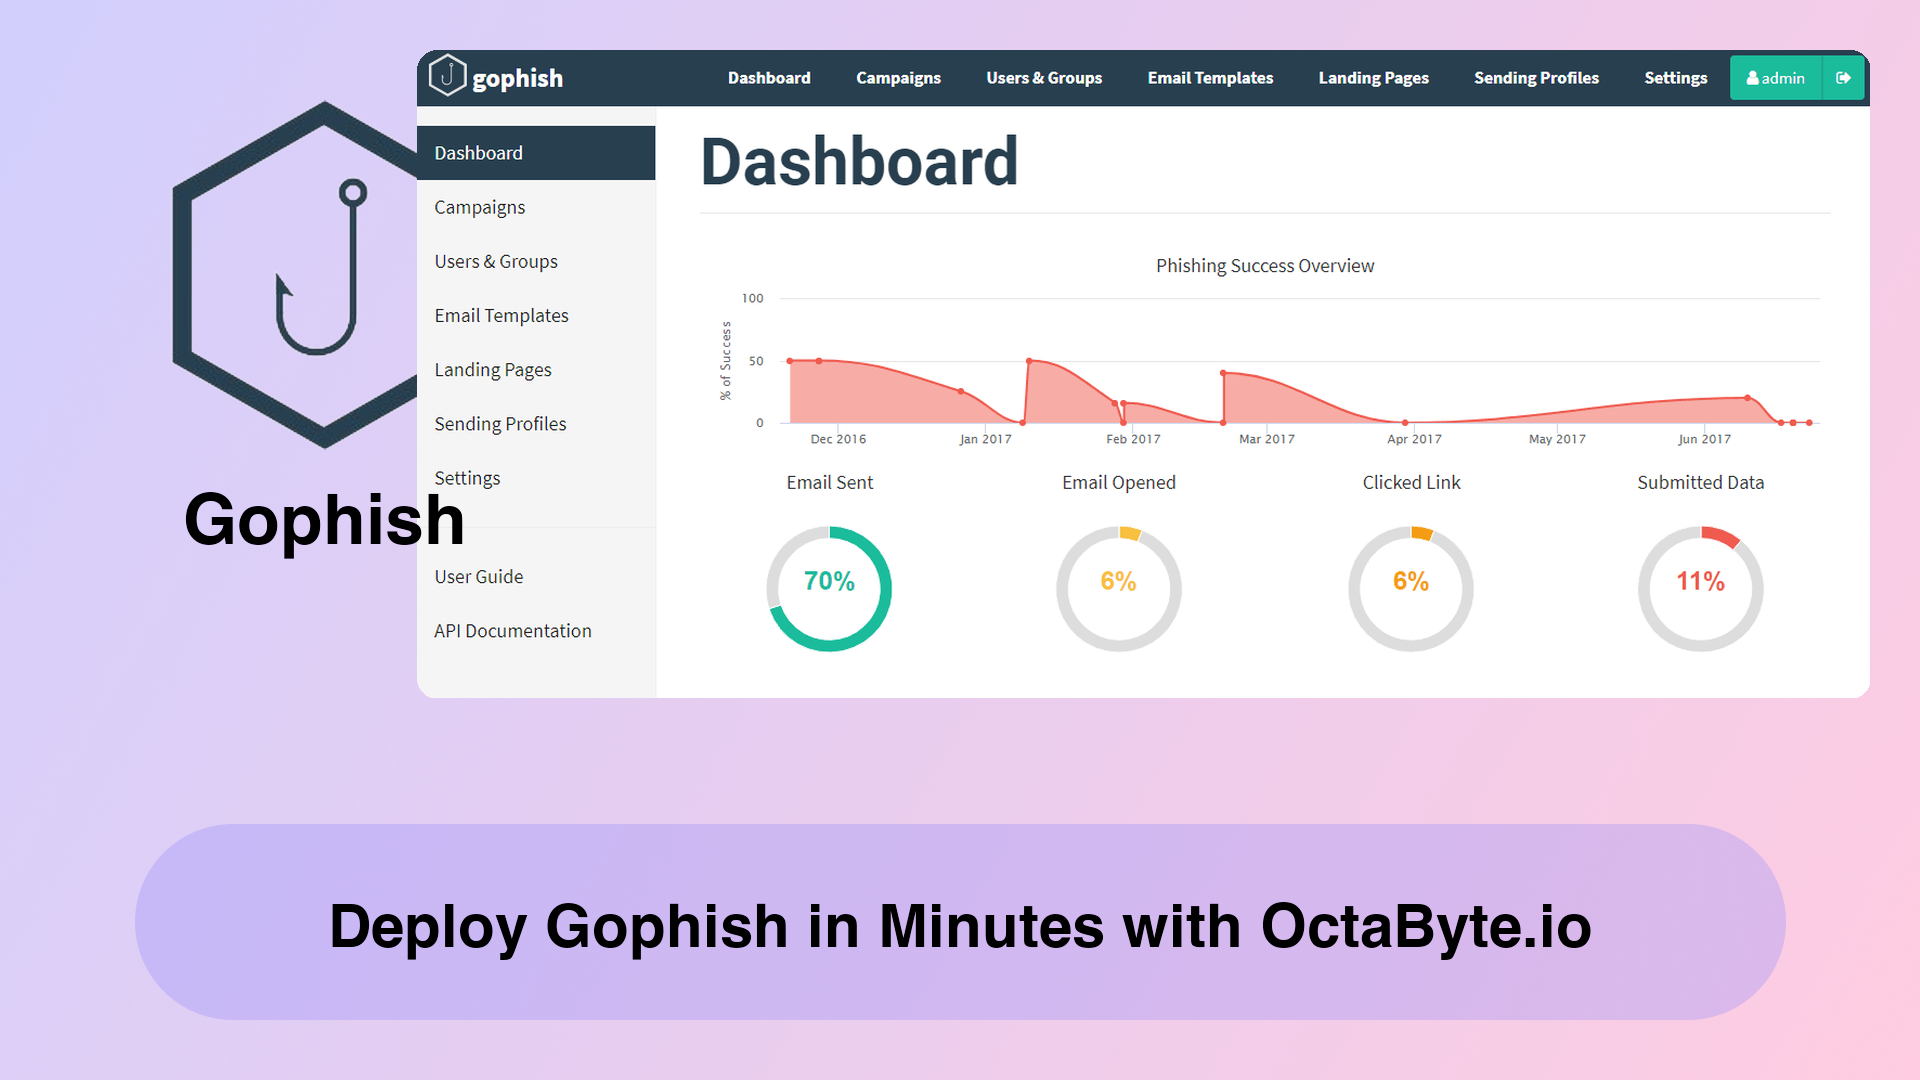Navigate to Landing Pages

pos(492,368)
